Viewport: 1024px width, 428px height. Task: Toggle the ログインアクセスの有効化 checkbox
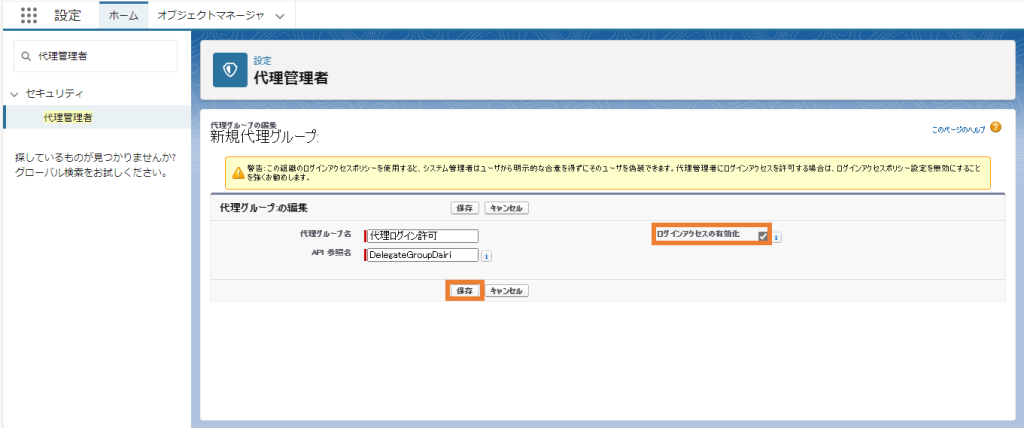tap(763, 236)
